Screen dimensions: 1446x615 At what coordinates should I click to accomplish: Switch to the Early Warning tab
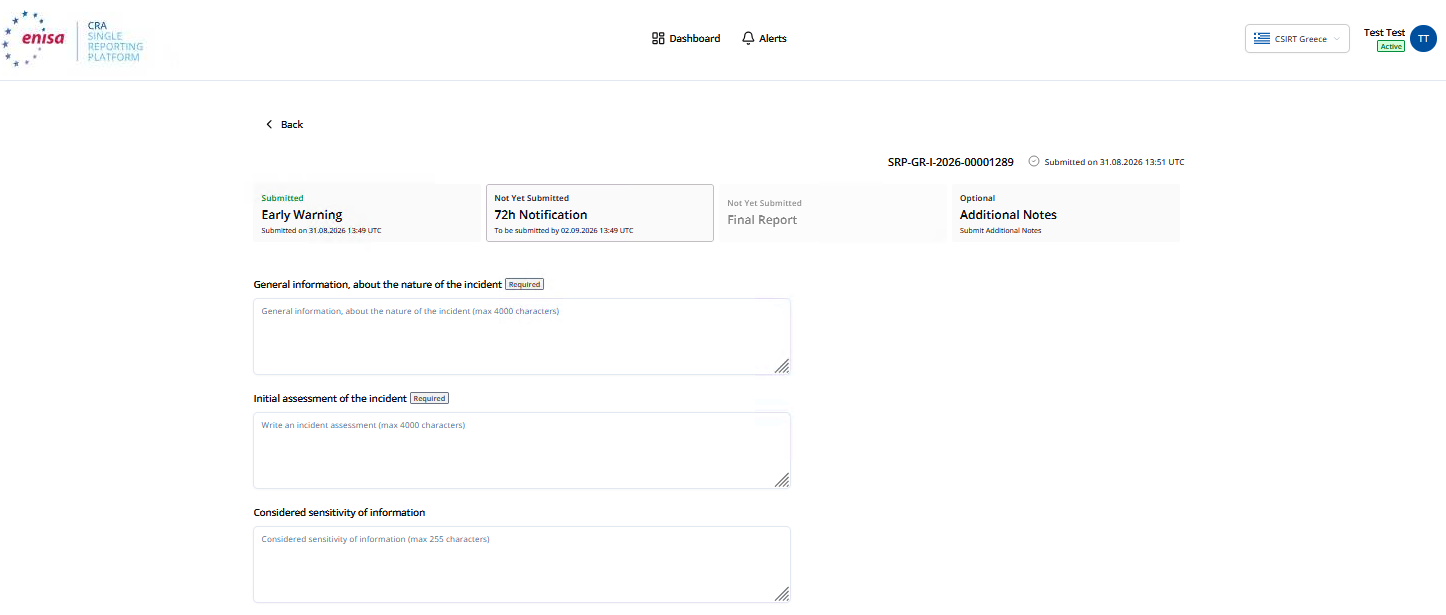(x=367, y=213)
